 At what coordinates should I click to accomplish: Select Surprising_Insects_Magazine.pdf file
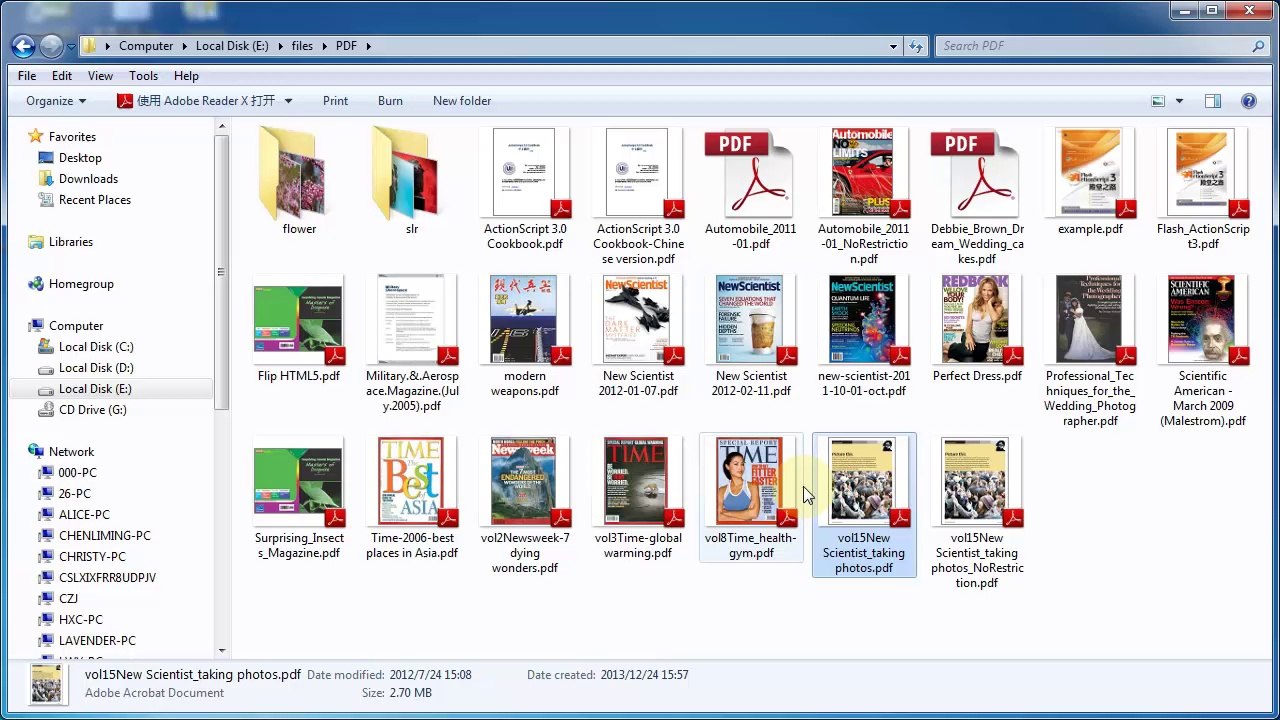click(299, 499)
